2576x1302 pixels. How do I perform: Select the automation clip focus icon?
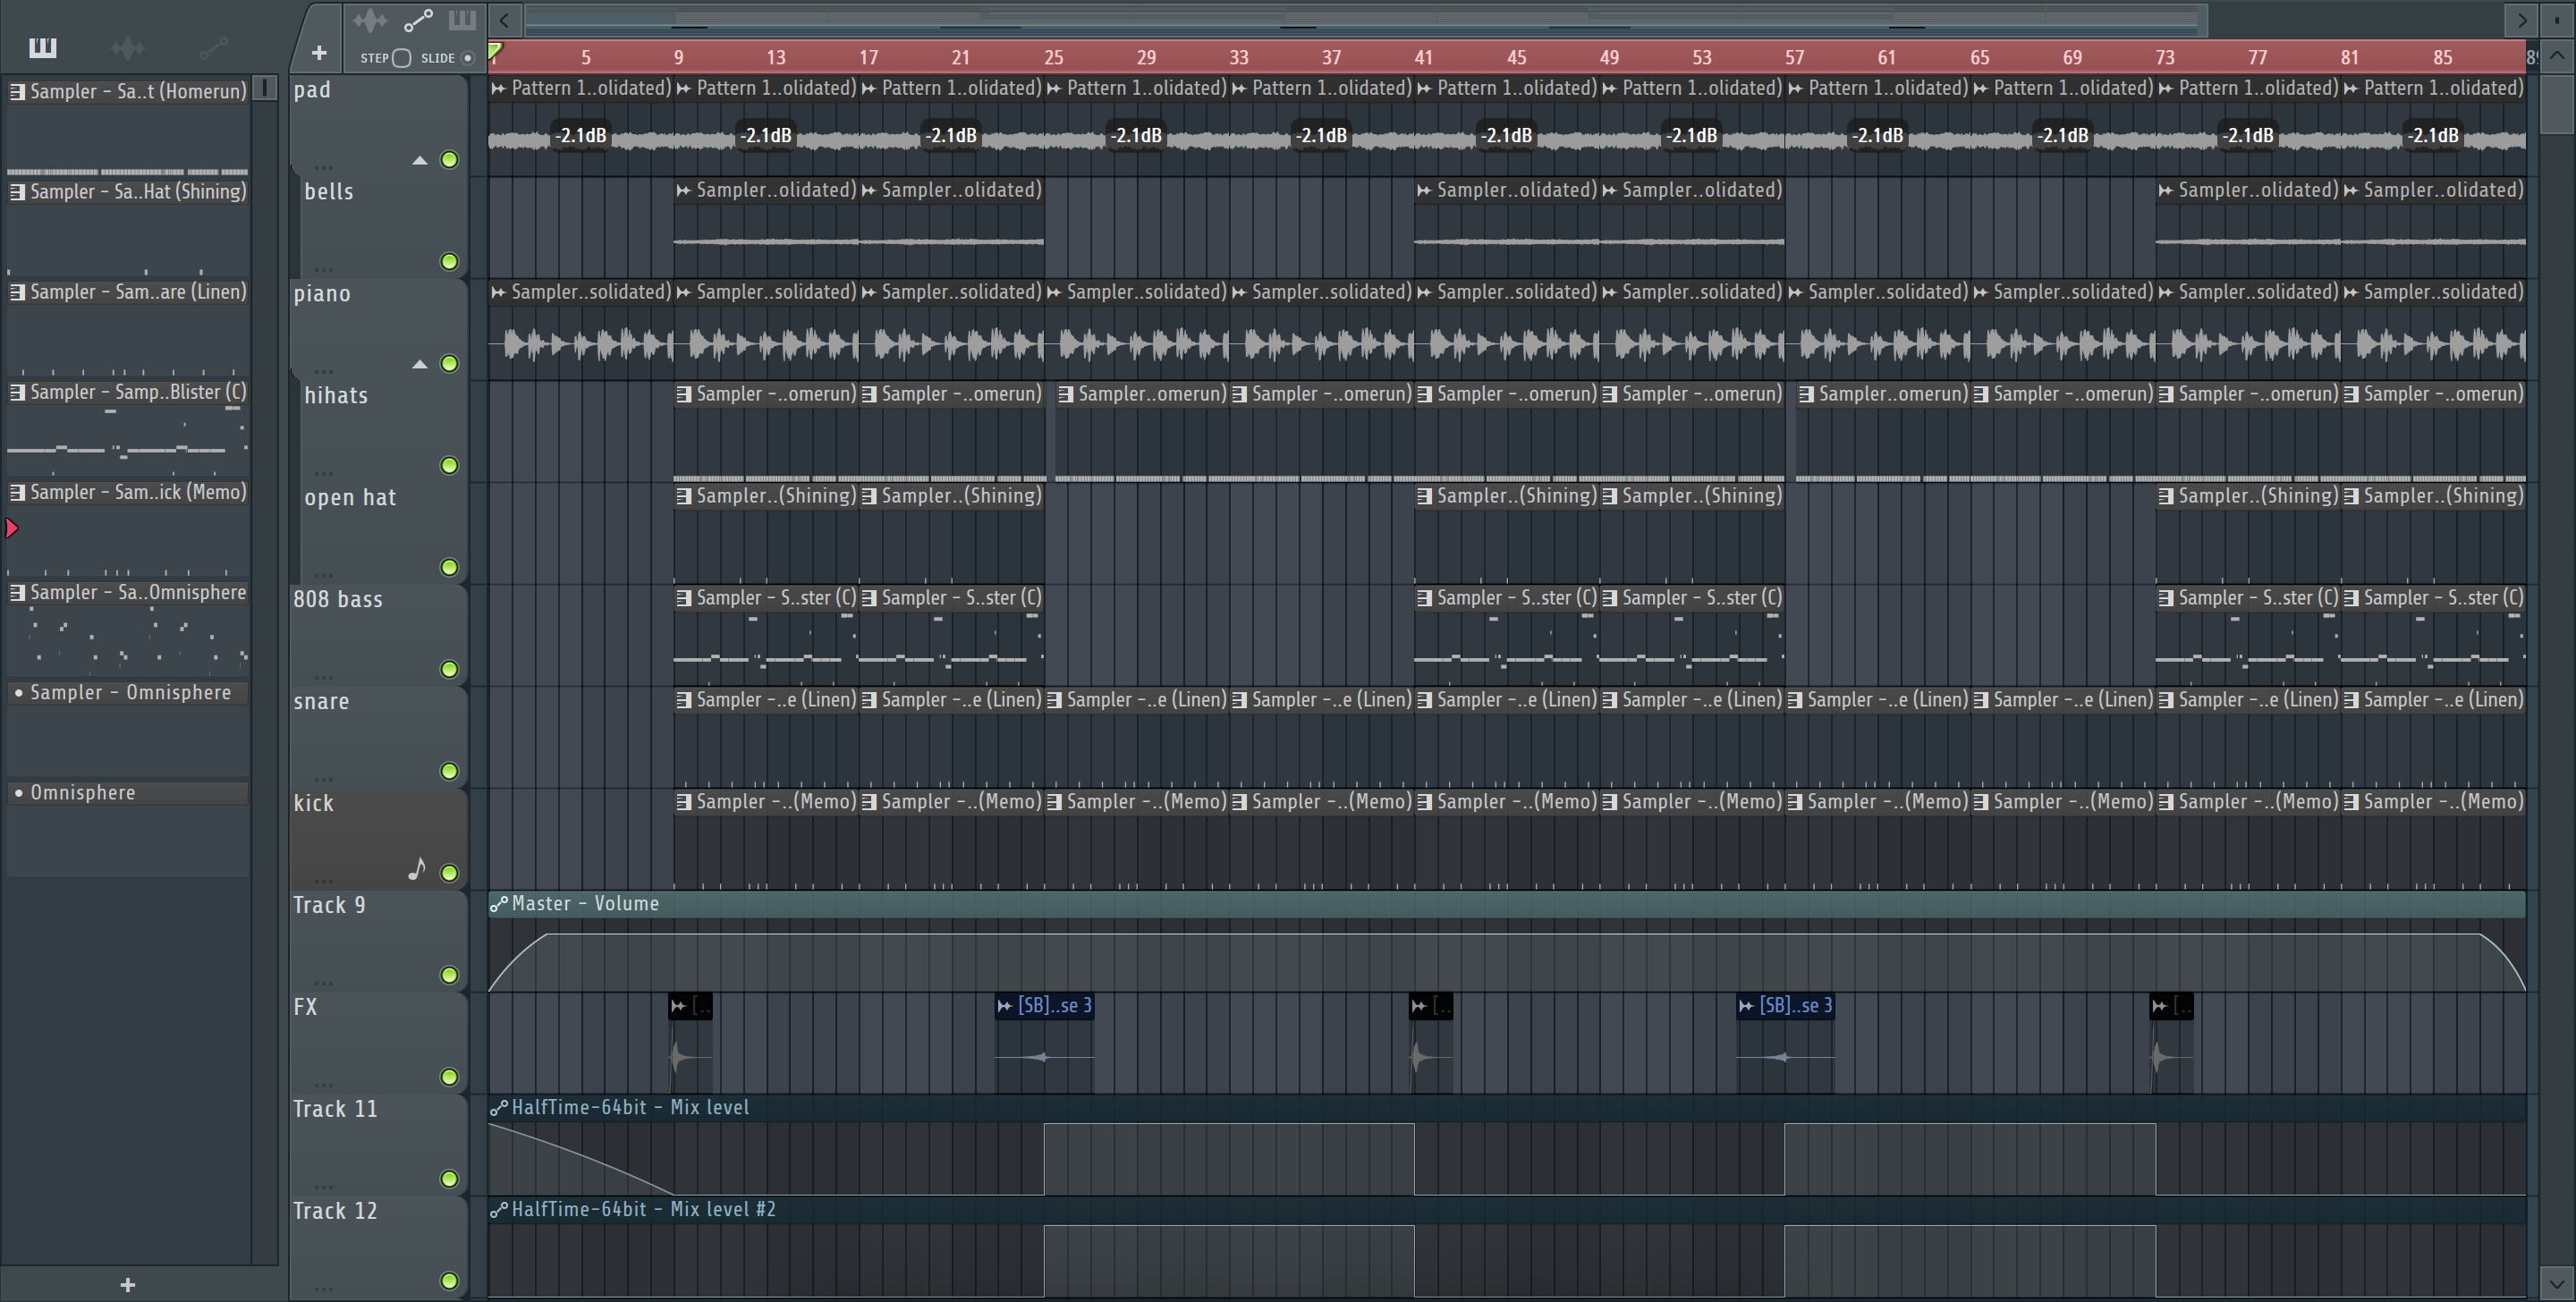pyautogui.click(x=418, y=20)
